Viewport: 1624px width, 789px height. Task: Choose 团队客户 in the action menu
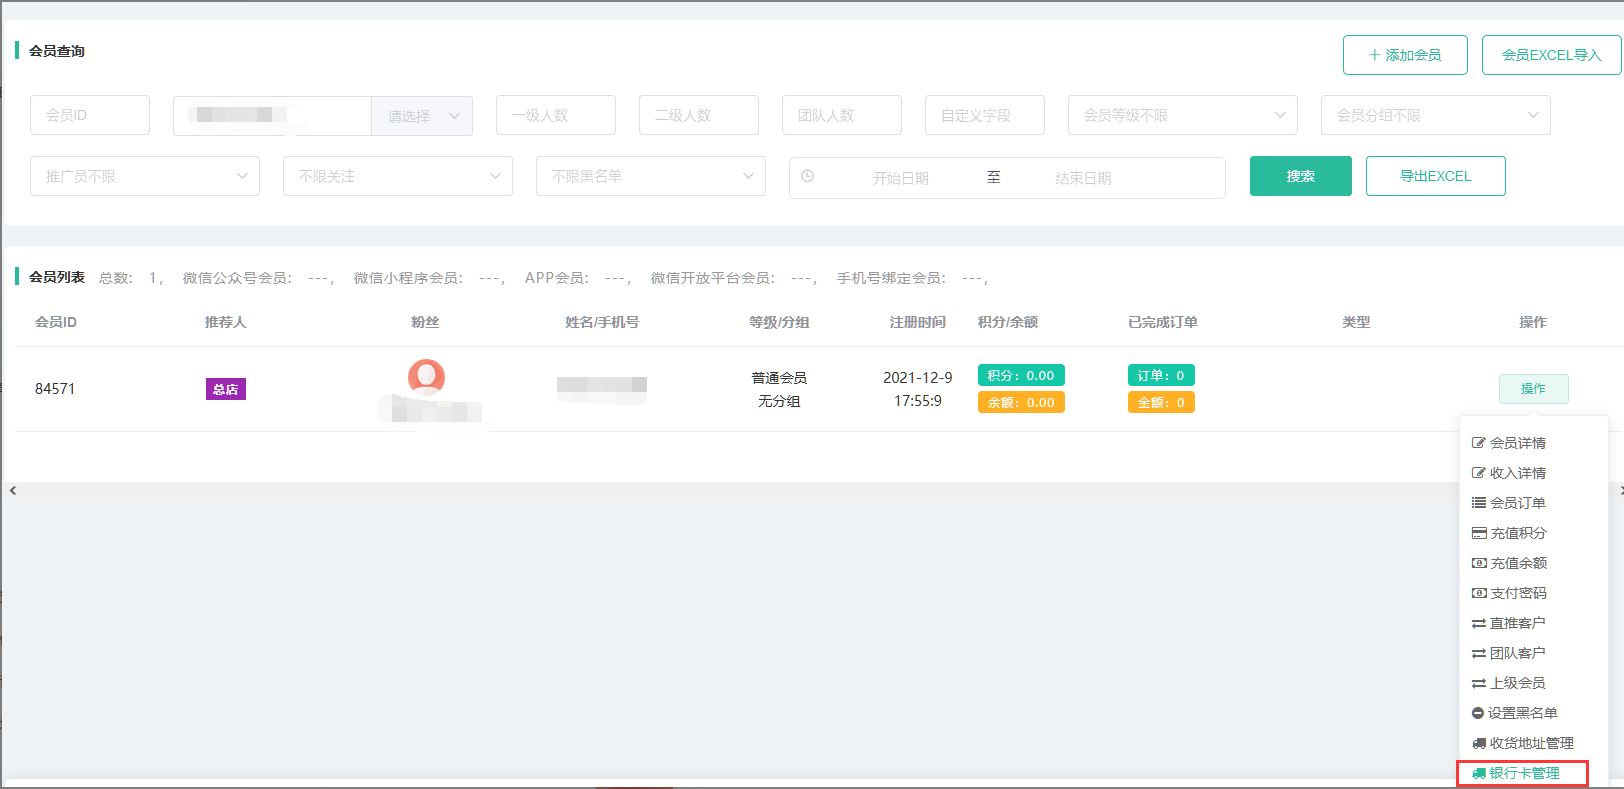(1517, 653)
